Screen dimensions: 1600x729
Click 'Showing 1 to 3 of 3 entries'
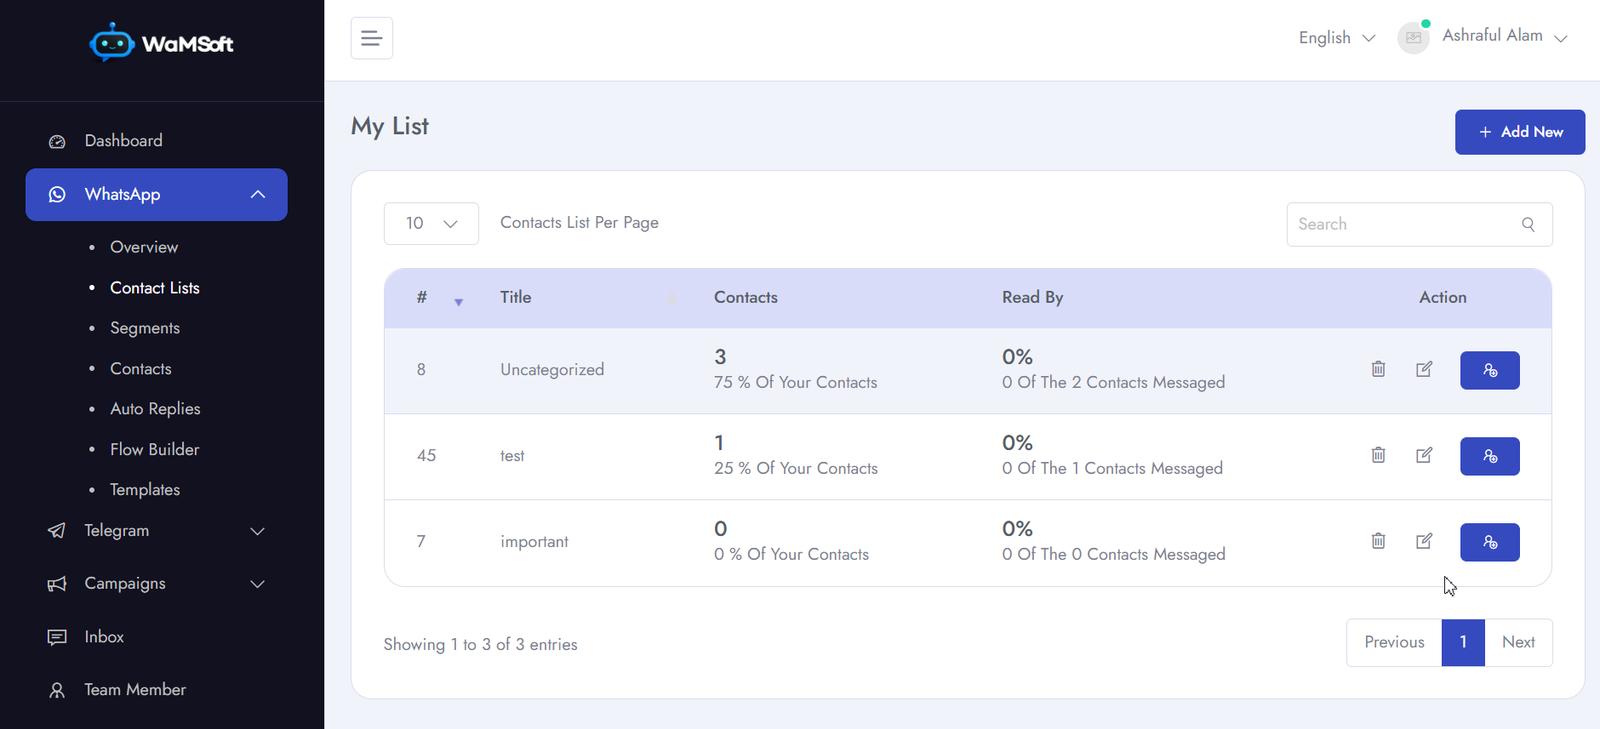[x=481, y=645]
